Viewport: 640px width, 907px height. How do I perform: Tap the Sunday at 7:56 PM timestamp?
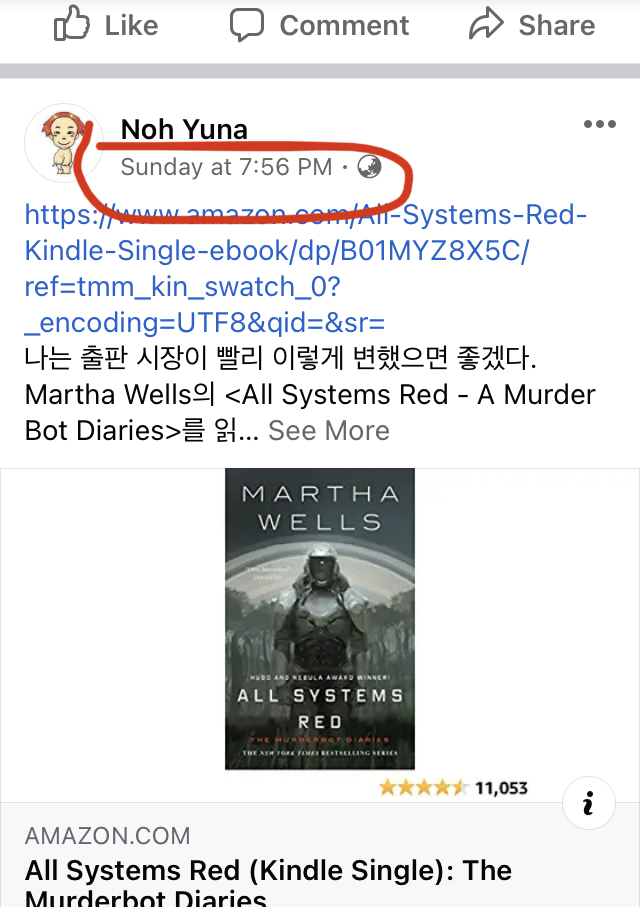[x=226, y=167]
